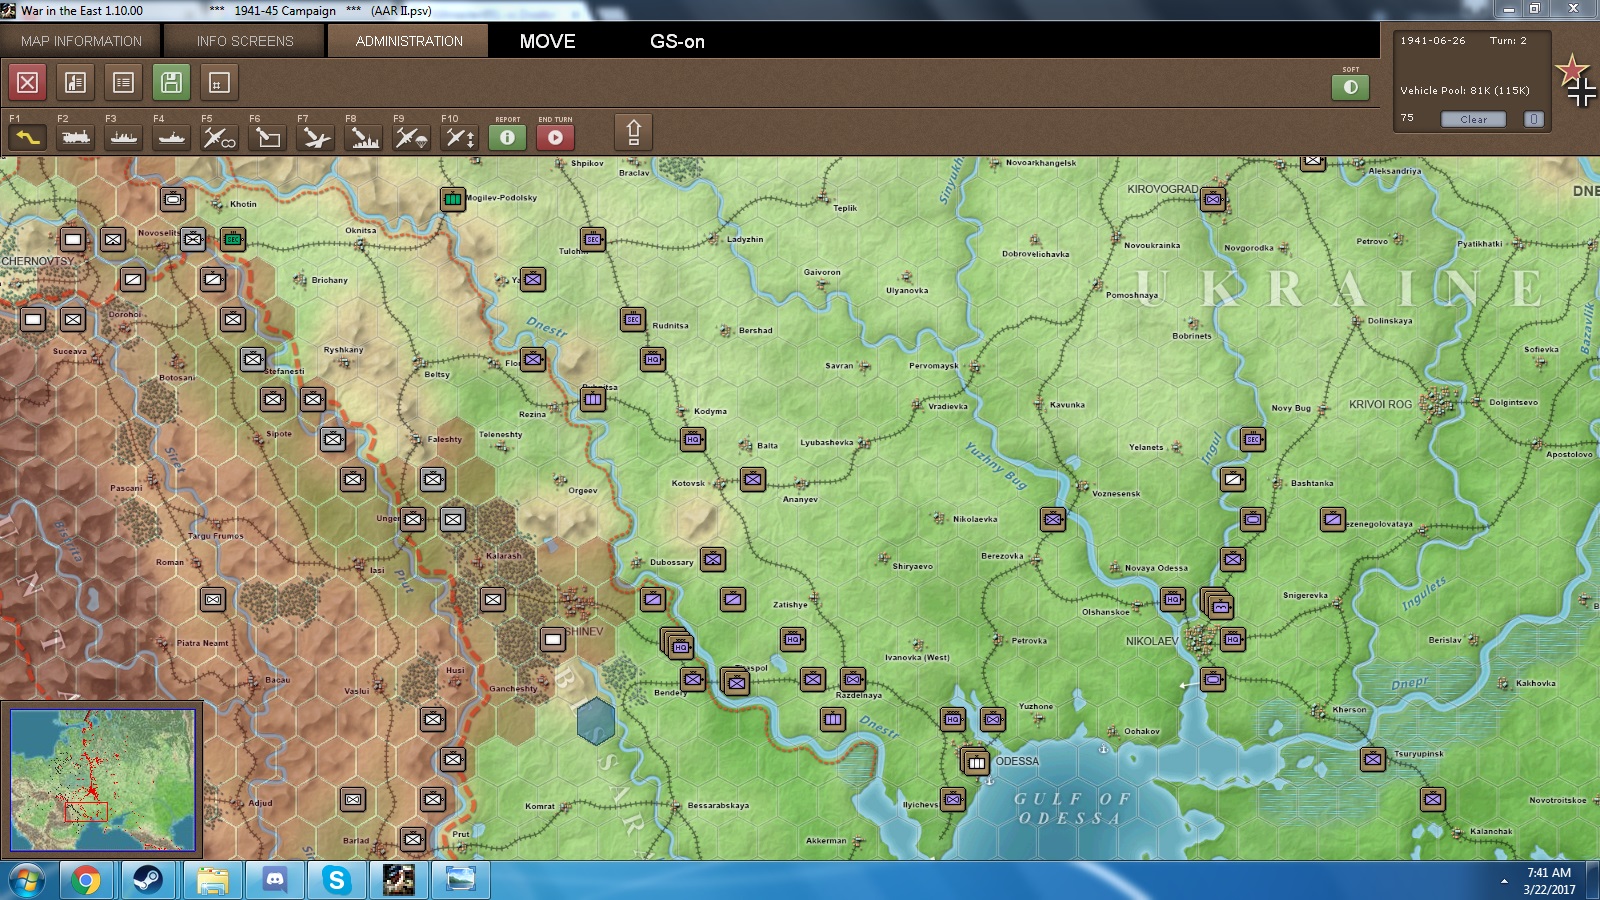Open the INFO SCREENS tab

tap(245, 41)
